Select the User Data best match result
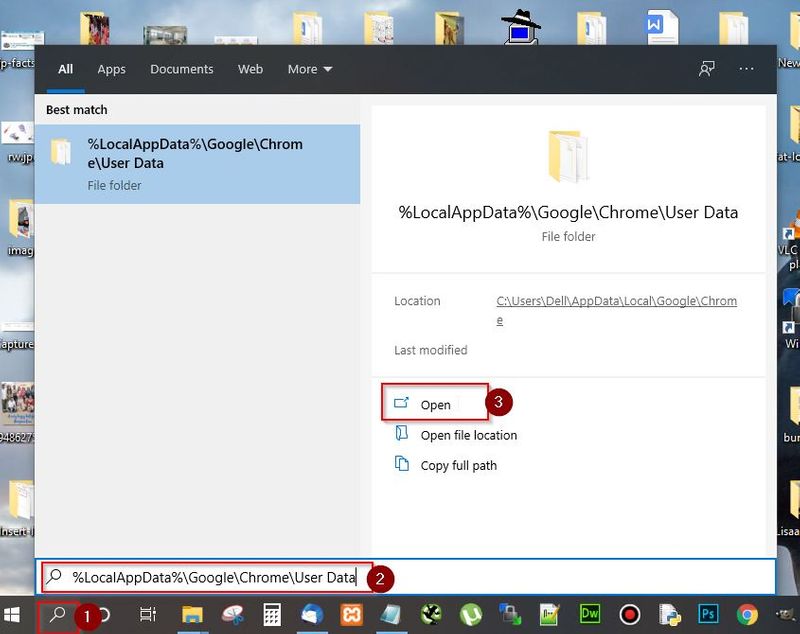 [x=197, y=164]
